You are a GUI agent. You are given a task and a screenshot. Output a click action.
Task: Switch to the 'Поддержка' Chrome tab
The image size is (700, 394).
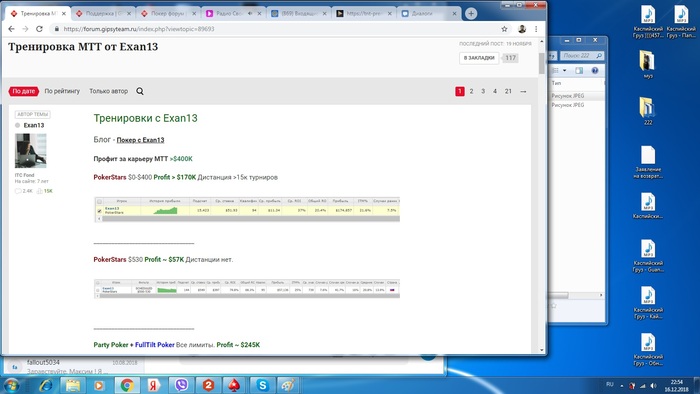coord(103,14)
